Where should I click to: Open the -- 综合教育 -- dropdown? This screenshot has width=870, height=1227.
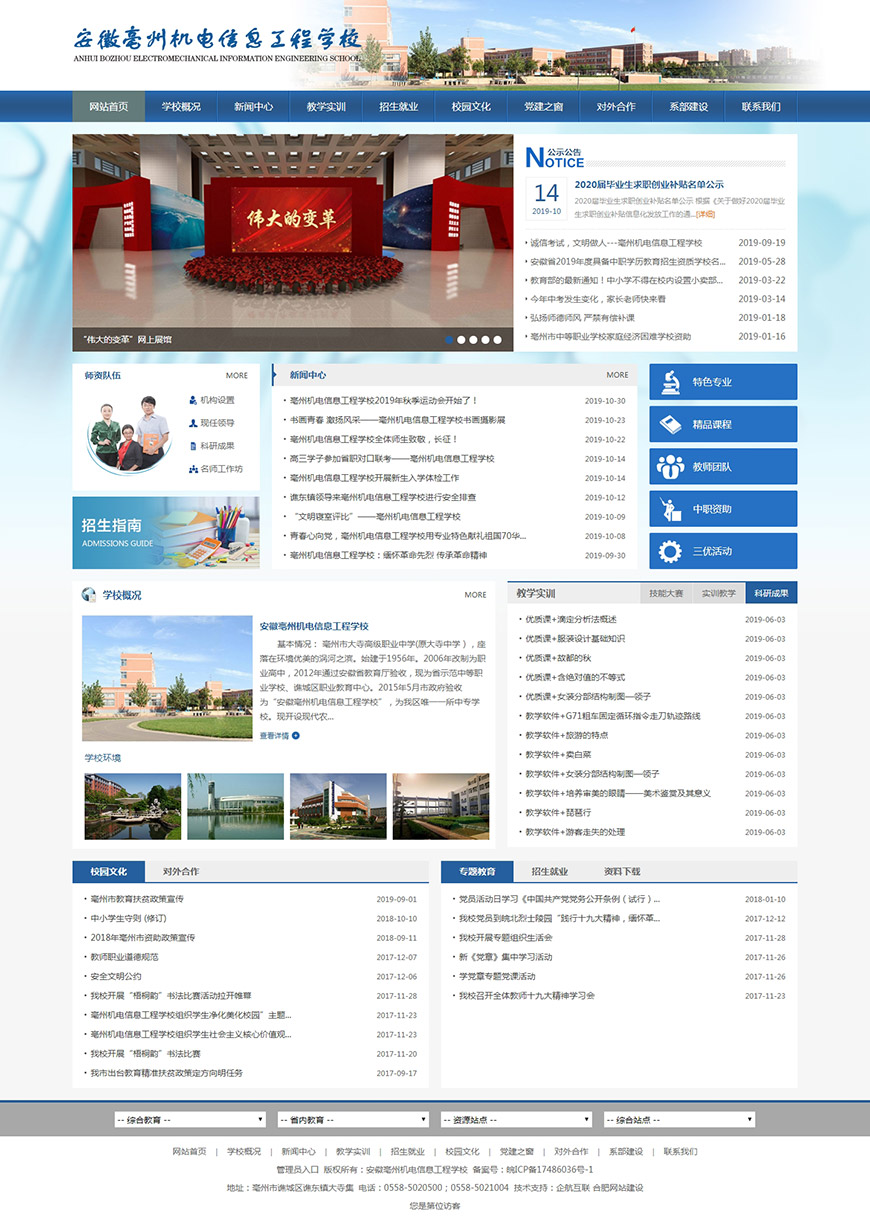[190, 1119]
